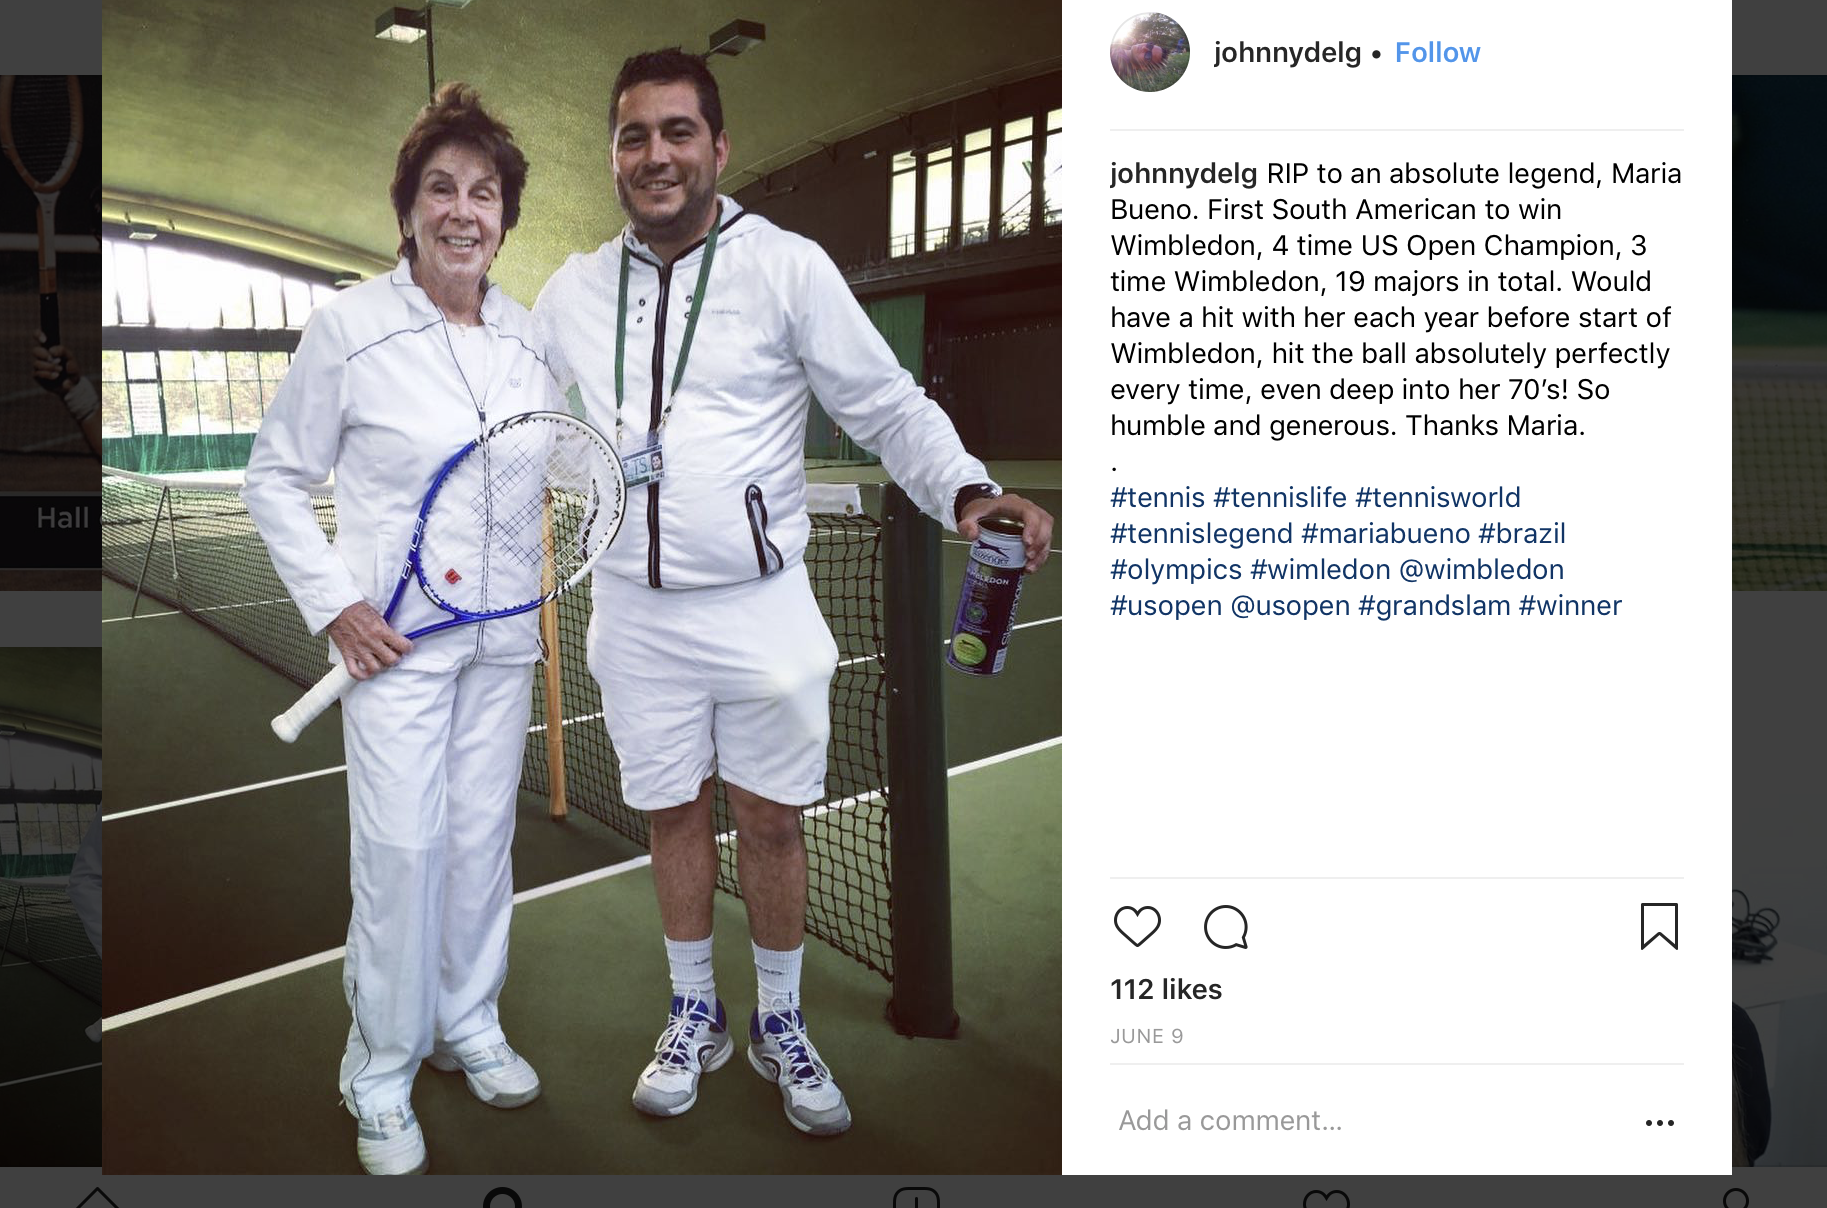Open the #mariabueno hashtag

tap(1386, 534)
